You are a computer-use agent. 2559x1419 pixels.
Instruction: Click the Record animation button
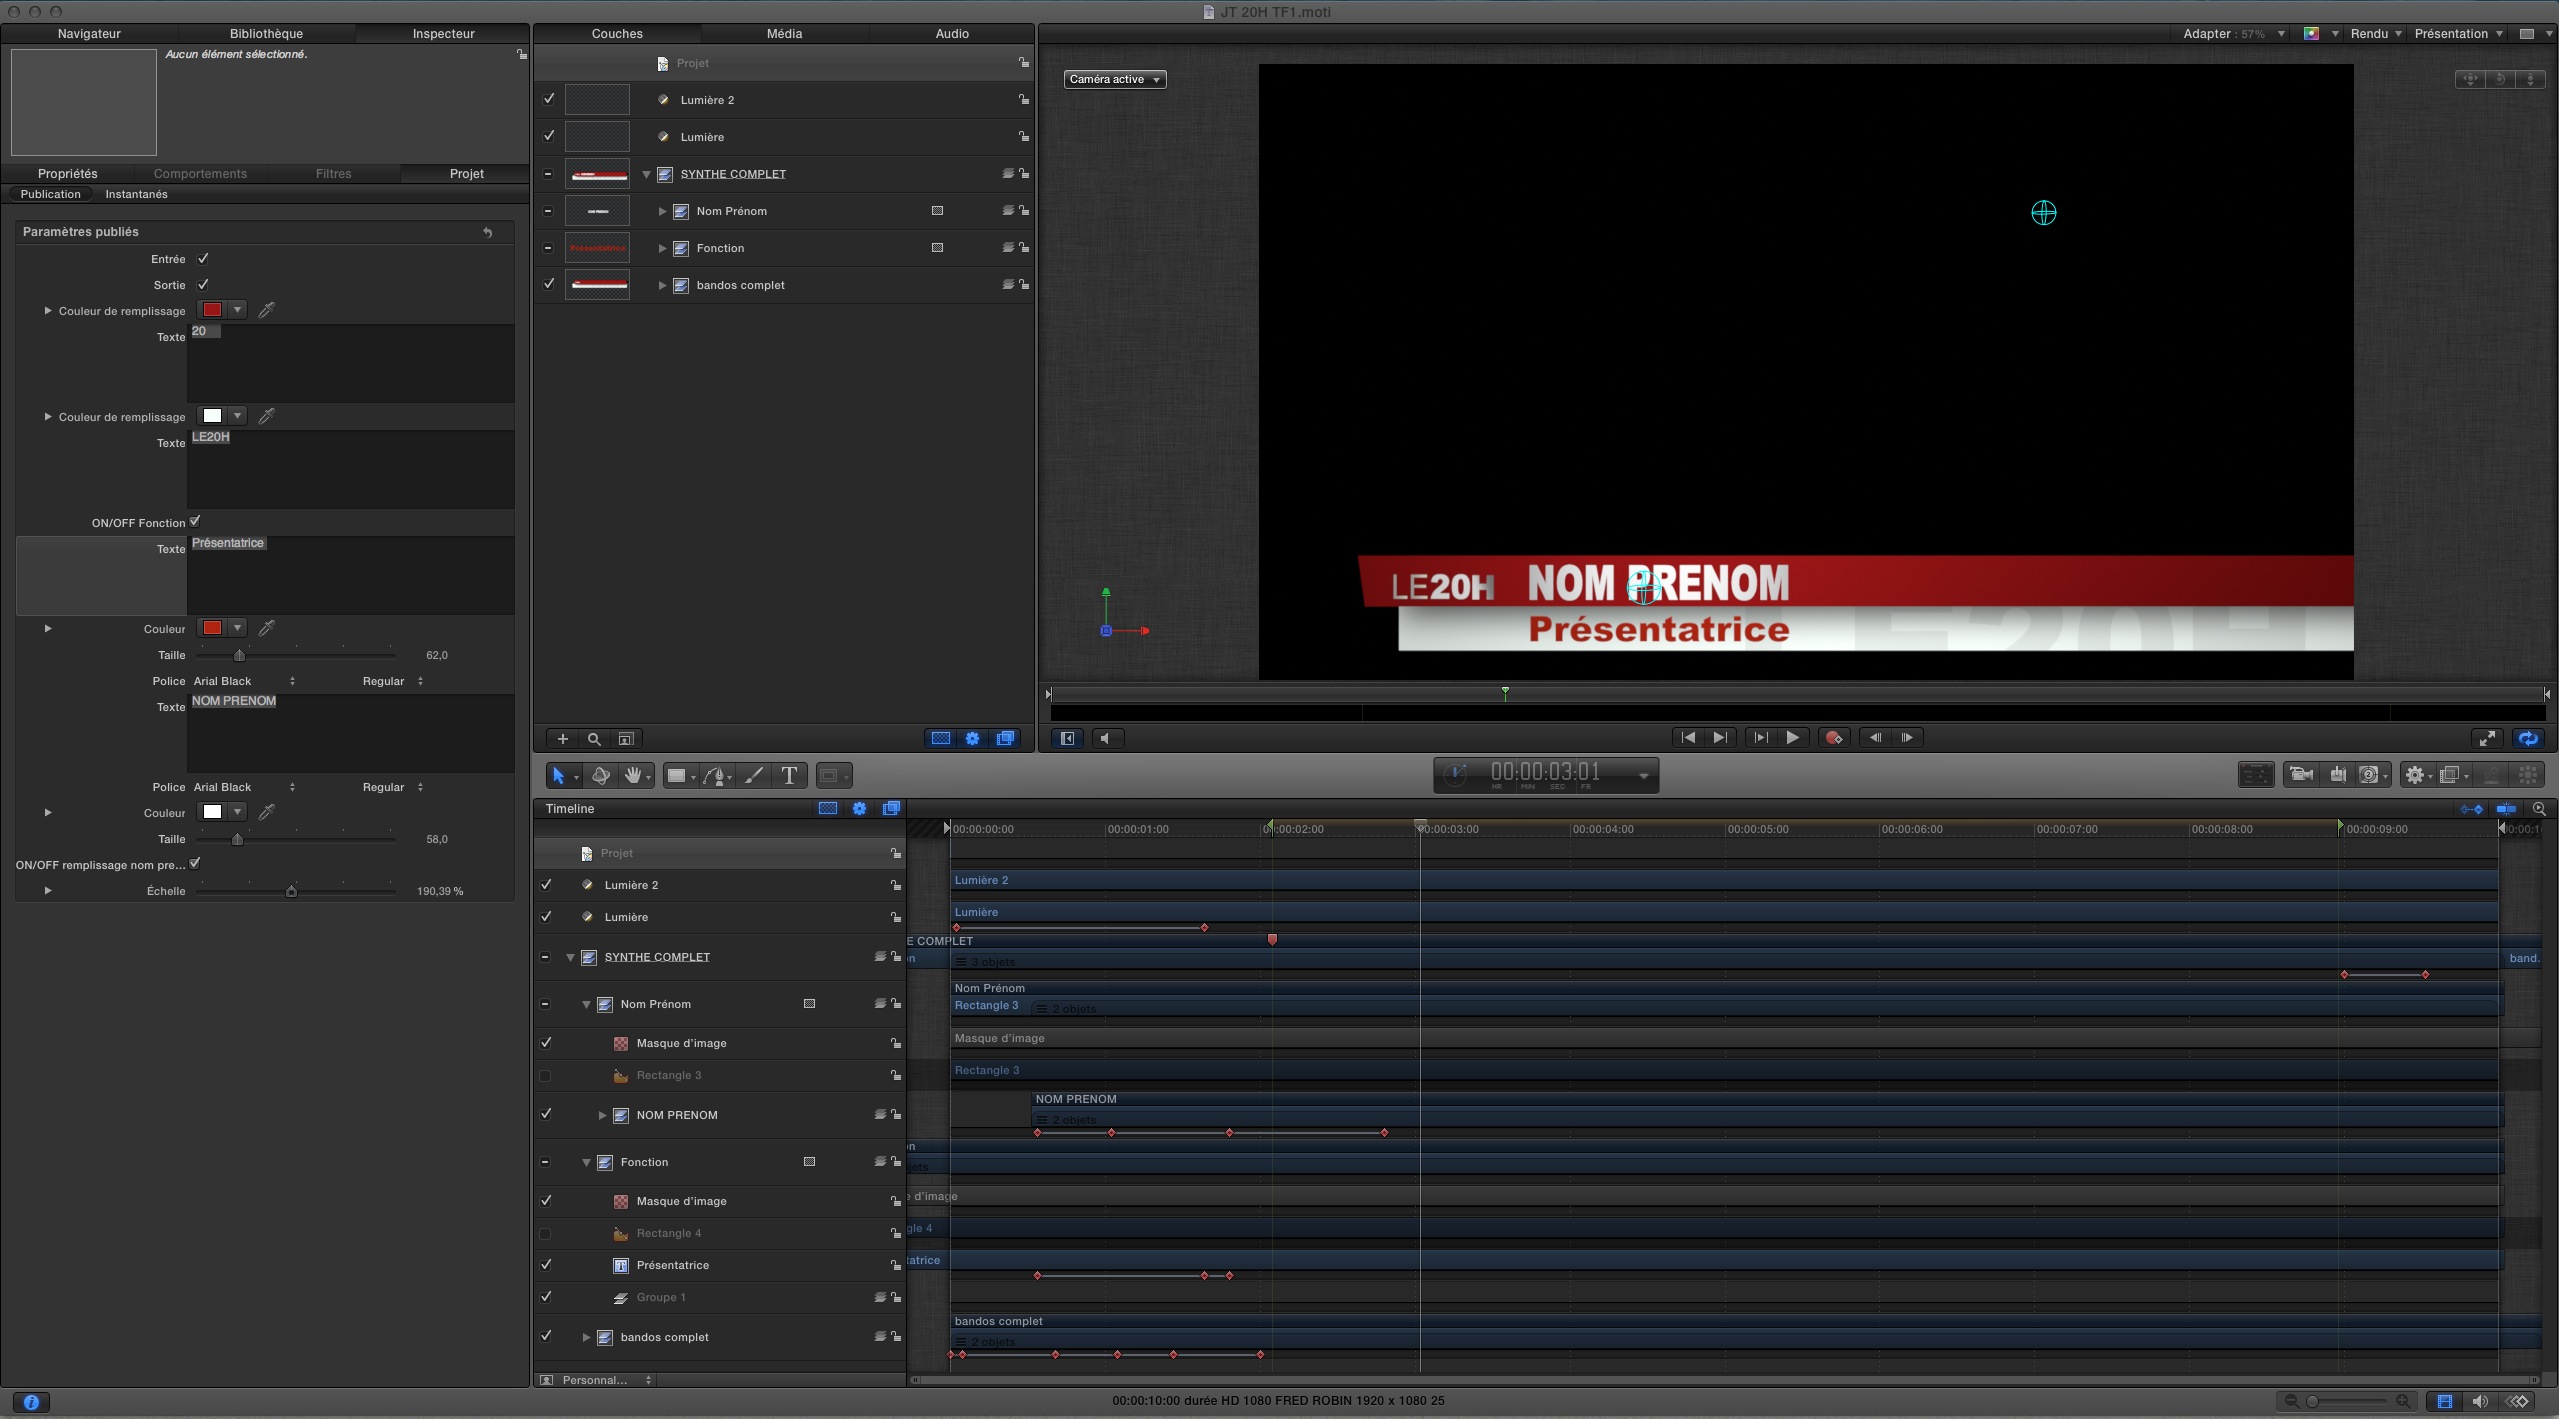click(x=1834, y=738)
